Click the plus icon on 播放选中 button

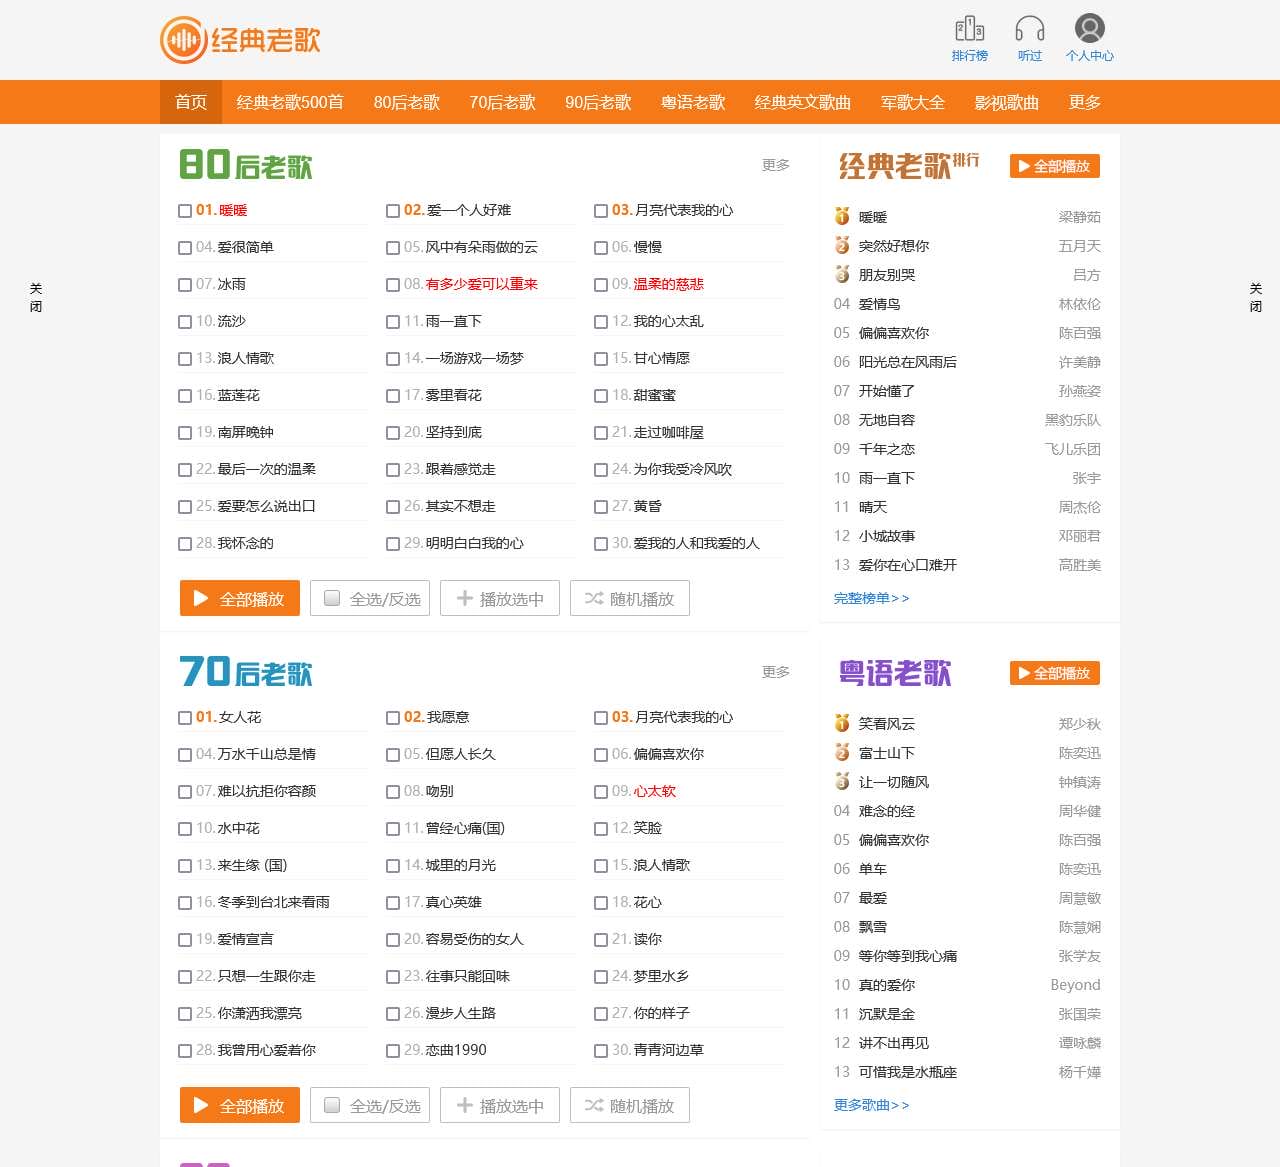[464, 598]
